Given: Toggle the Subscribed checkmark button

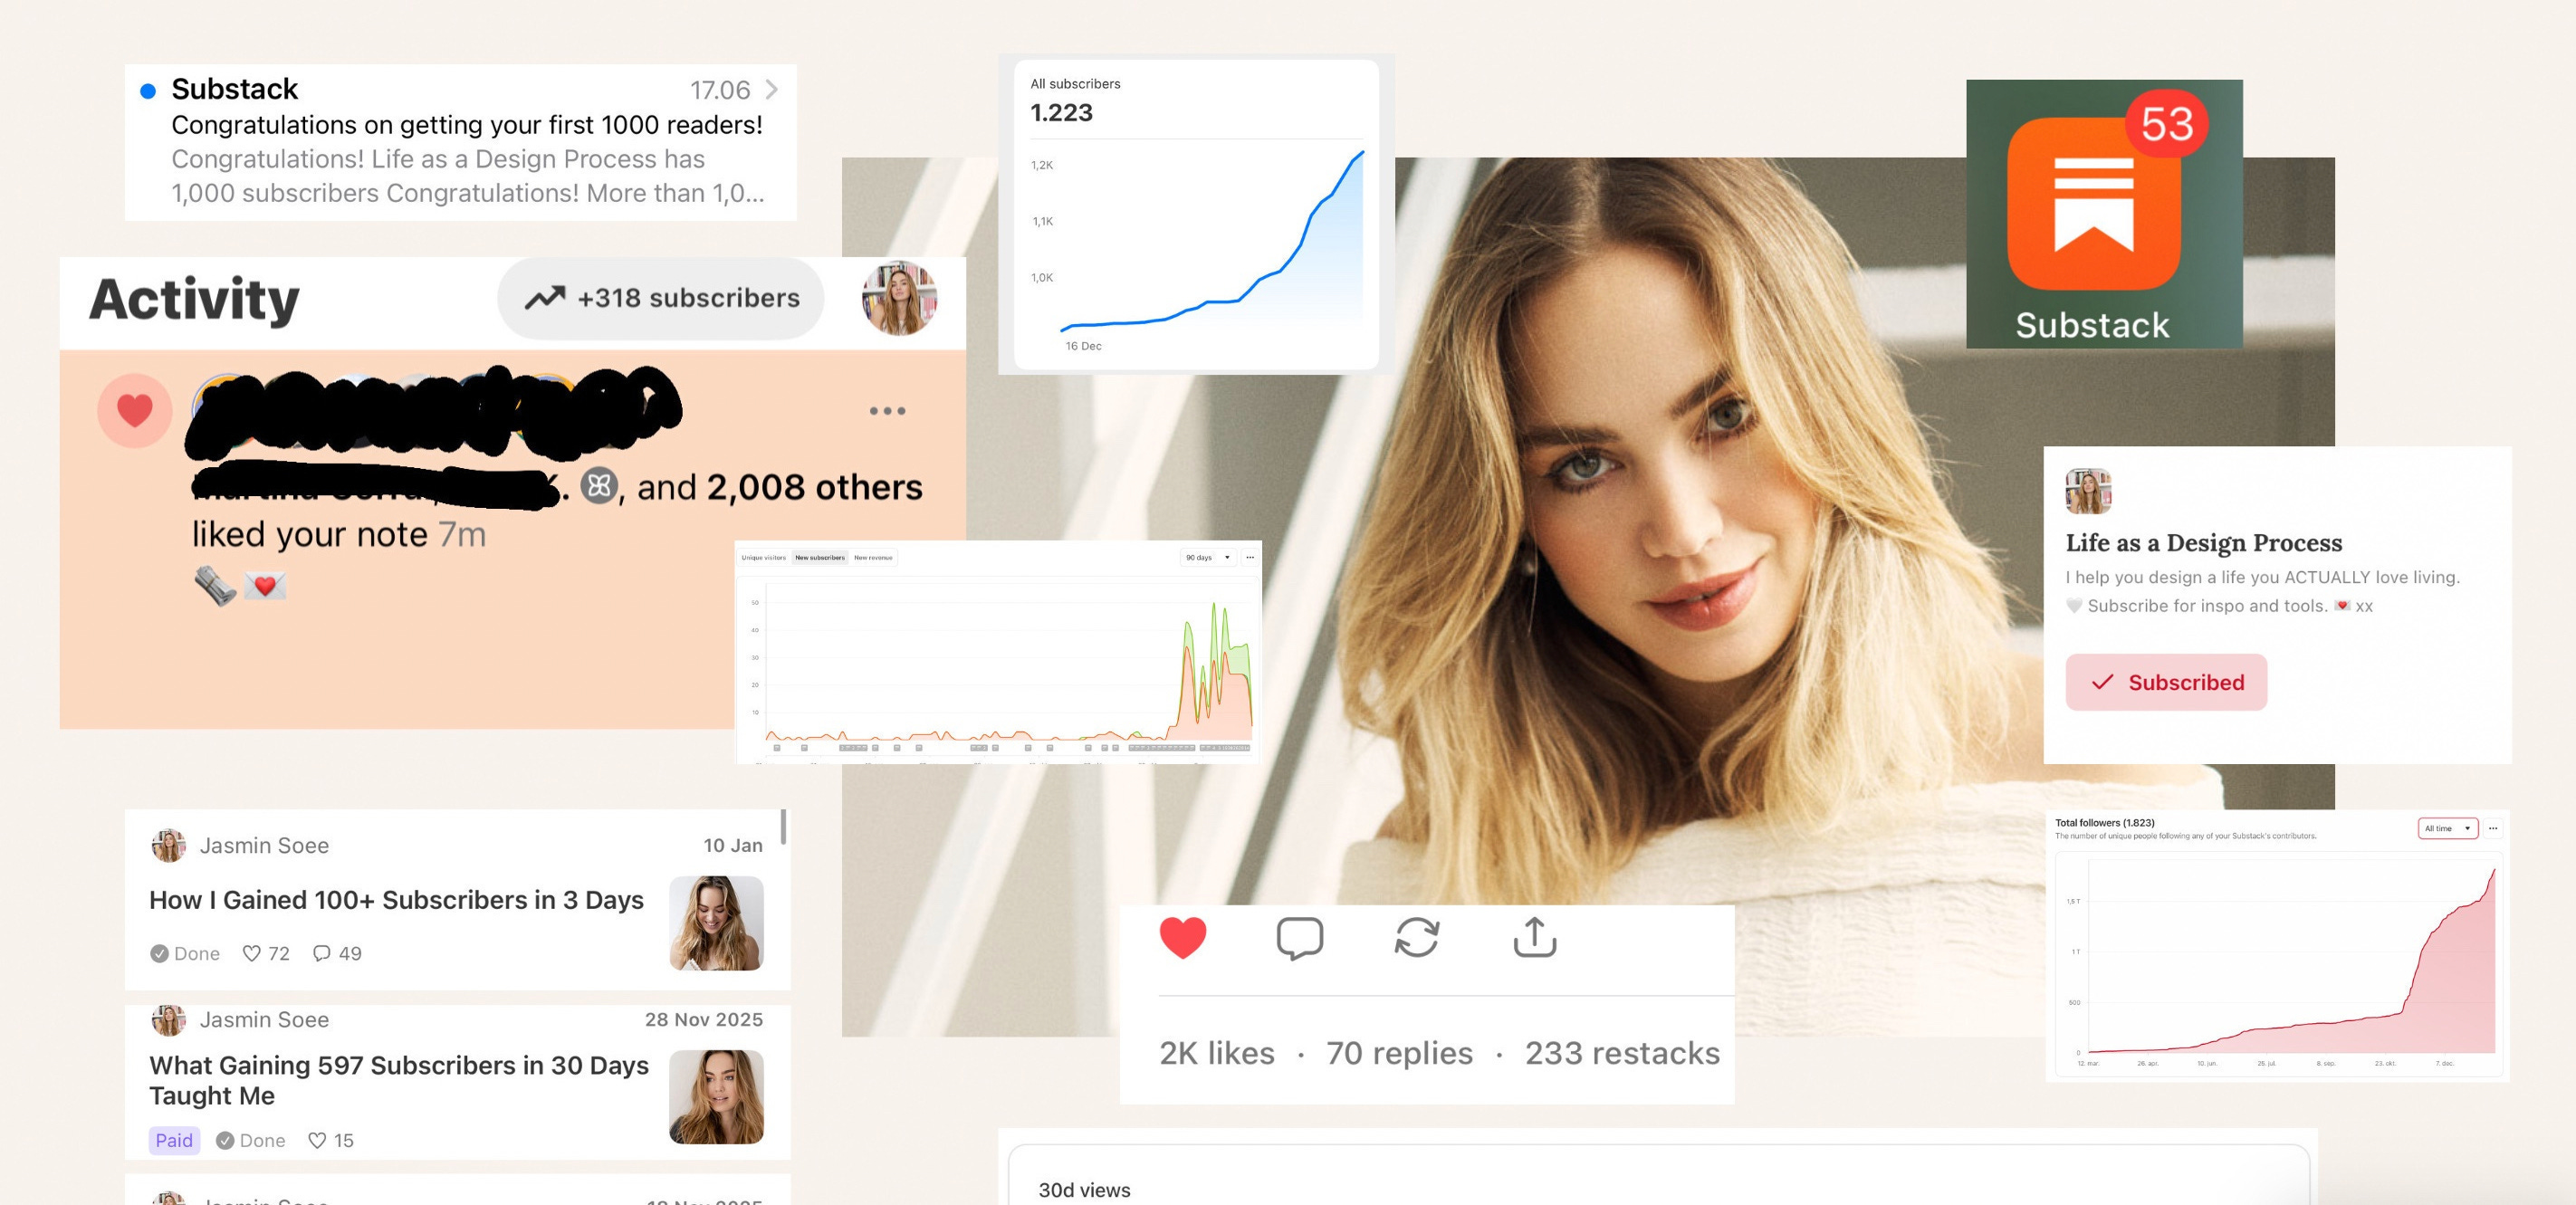Looking at the screenshot, I should click(2165, 682).
